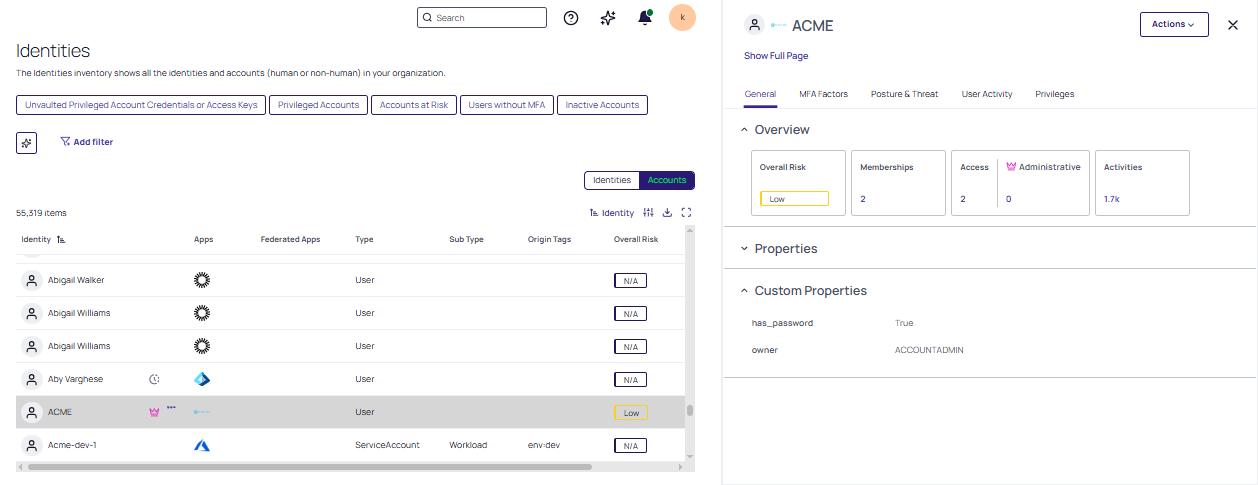Open the Posture & Threat tab
Screen dimensions: 1258x485
(904, 94)
